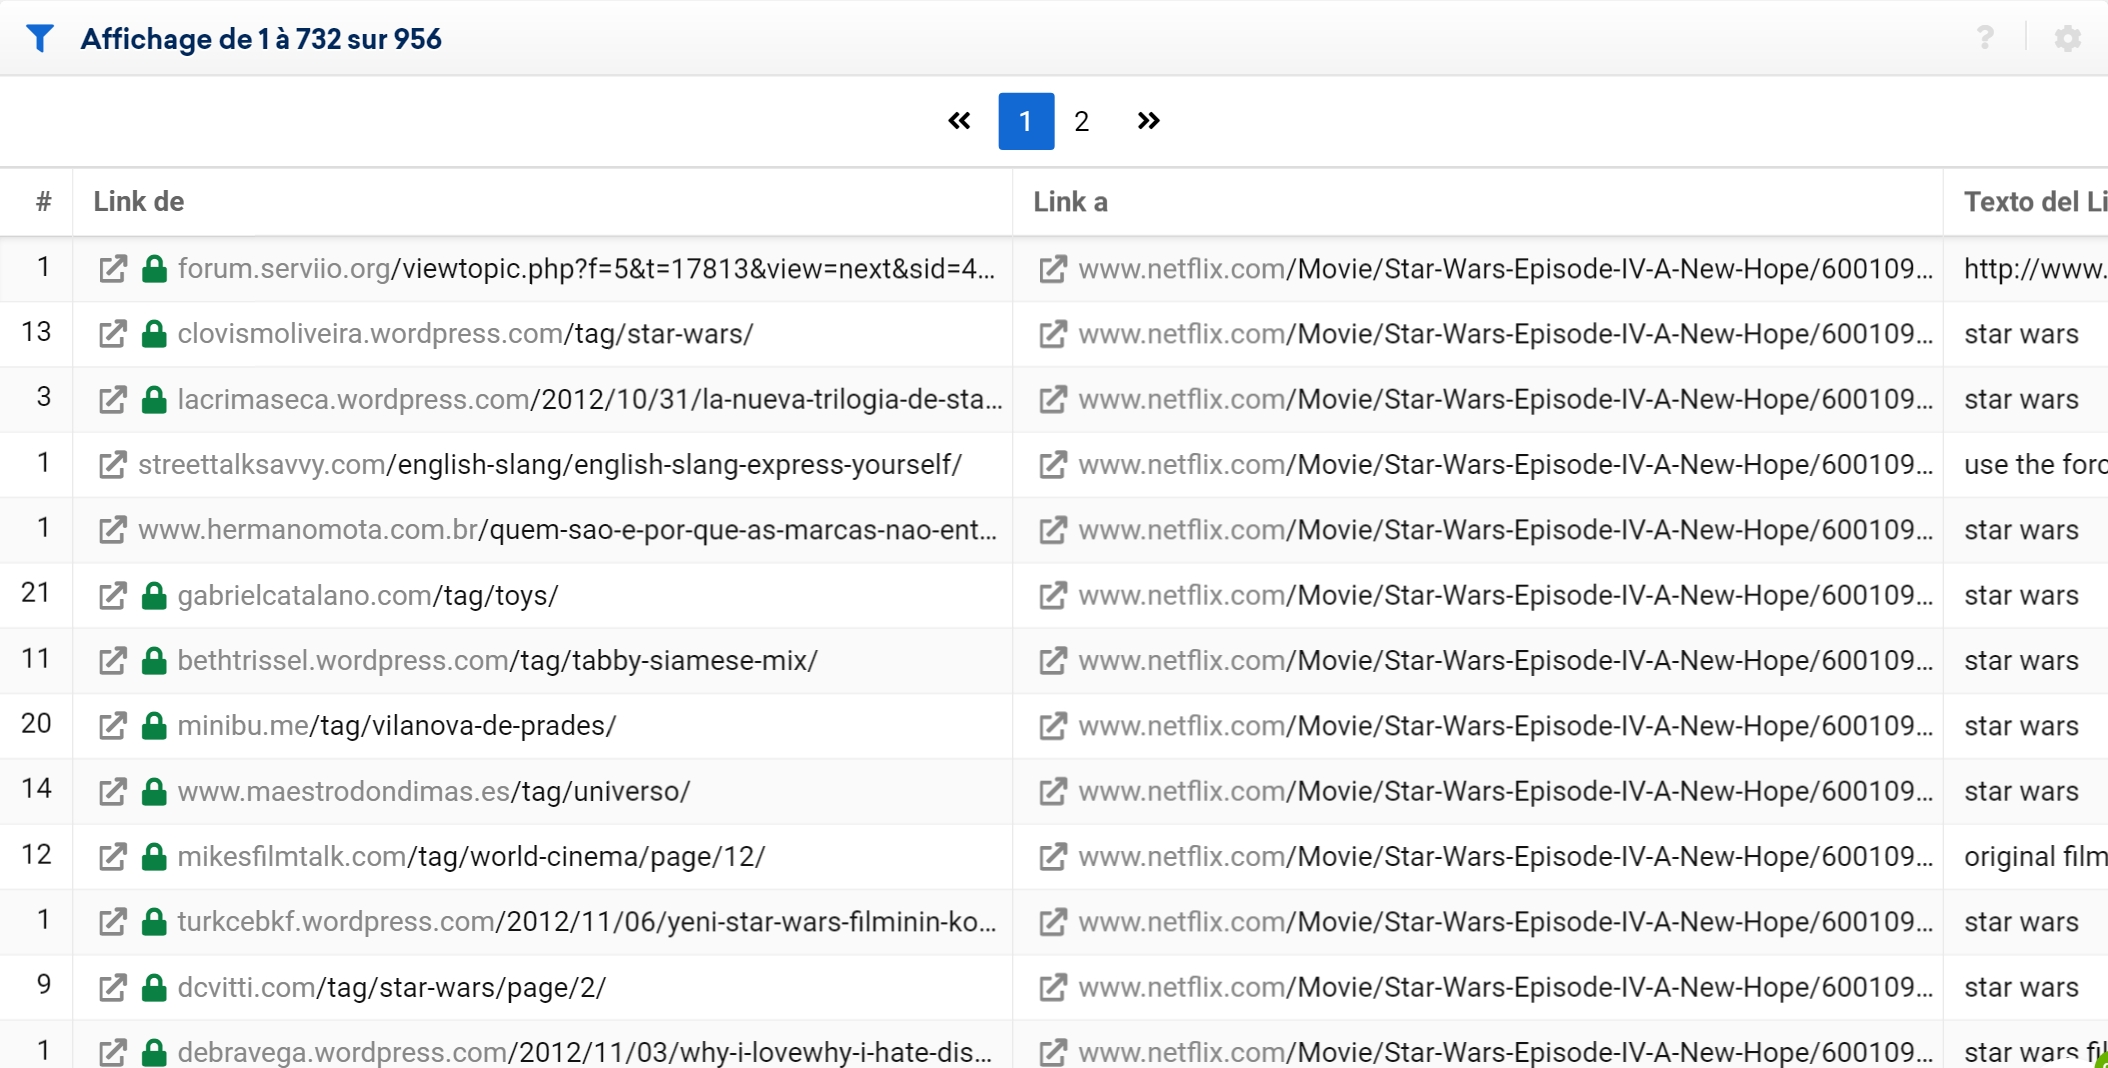Open Netflix link icon in streettalksavvy.com row

(1053, 465)
